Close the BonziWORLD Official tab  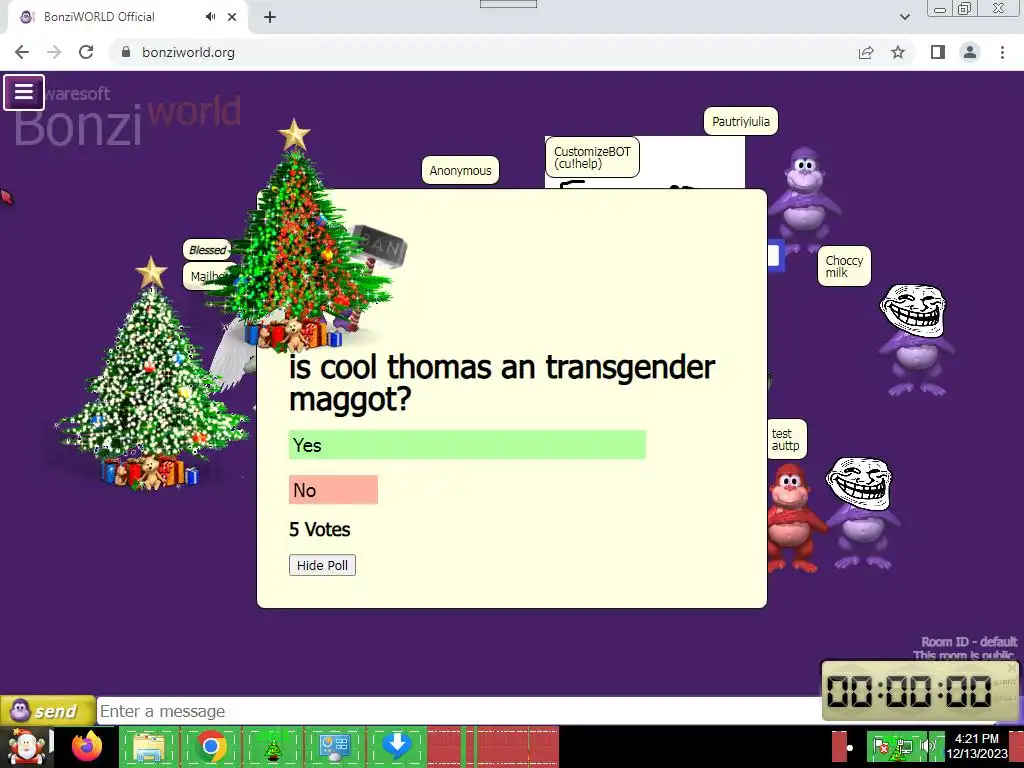coord(232,17)
